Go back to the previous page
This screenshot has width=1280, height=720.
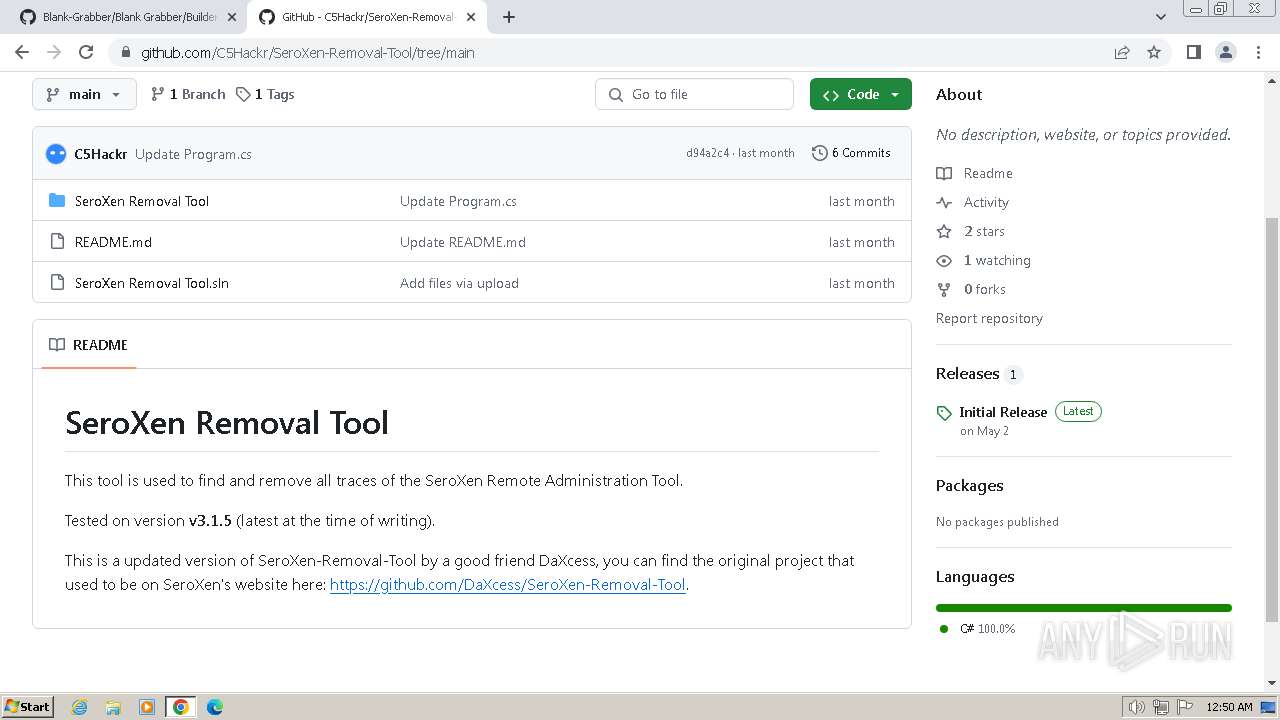click(22, 52)
